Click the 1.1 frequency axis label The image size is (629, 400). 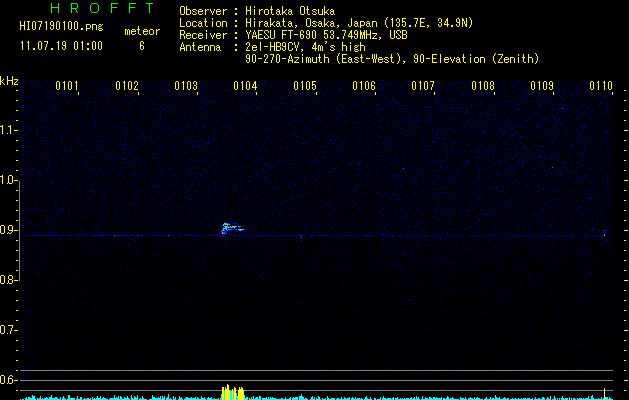tap(8, 130)
